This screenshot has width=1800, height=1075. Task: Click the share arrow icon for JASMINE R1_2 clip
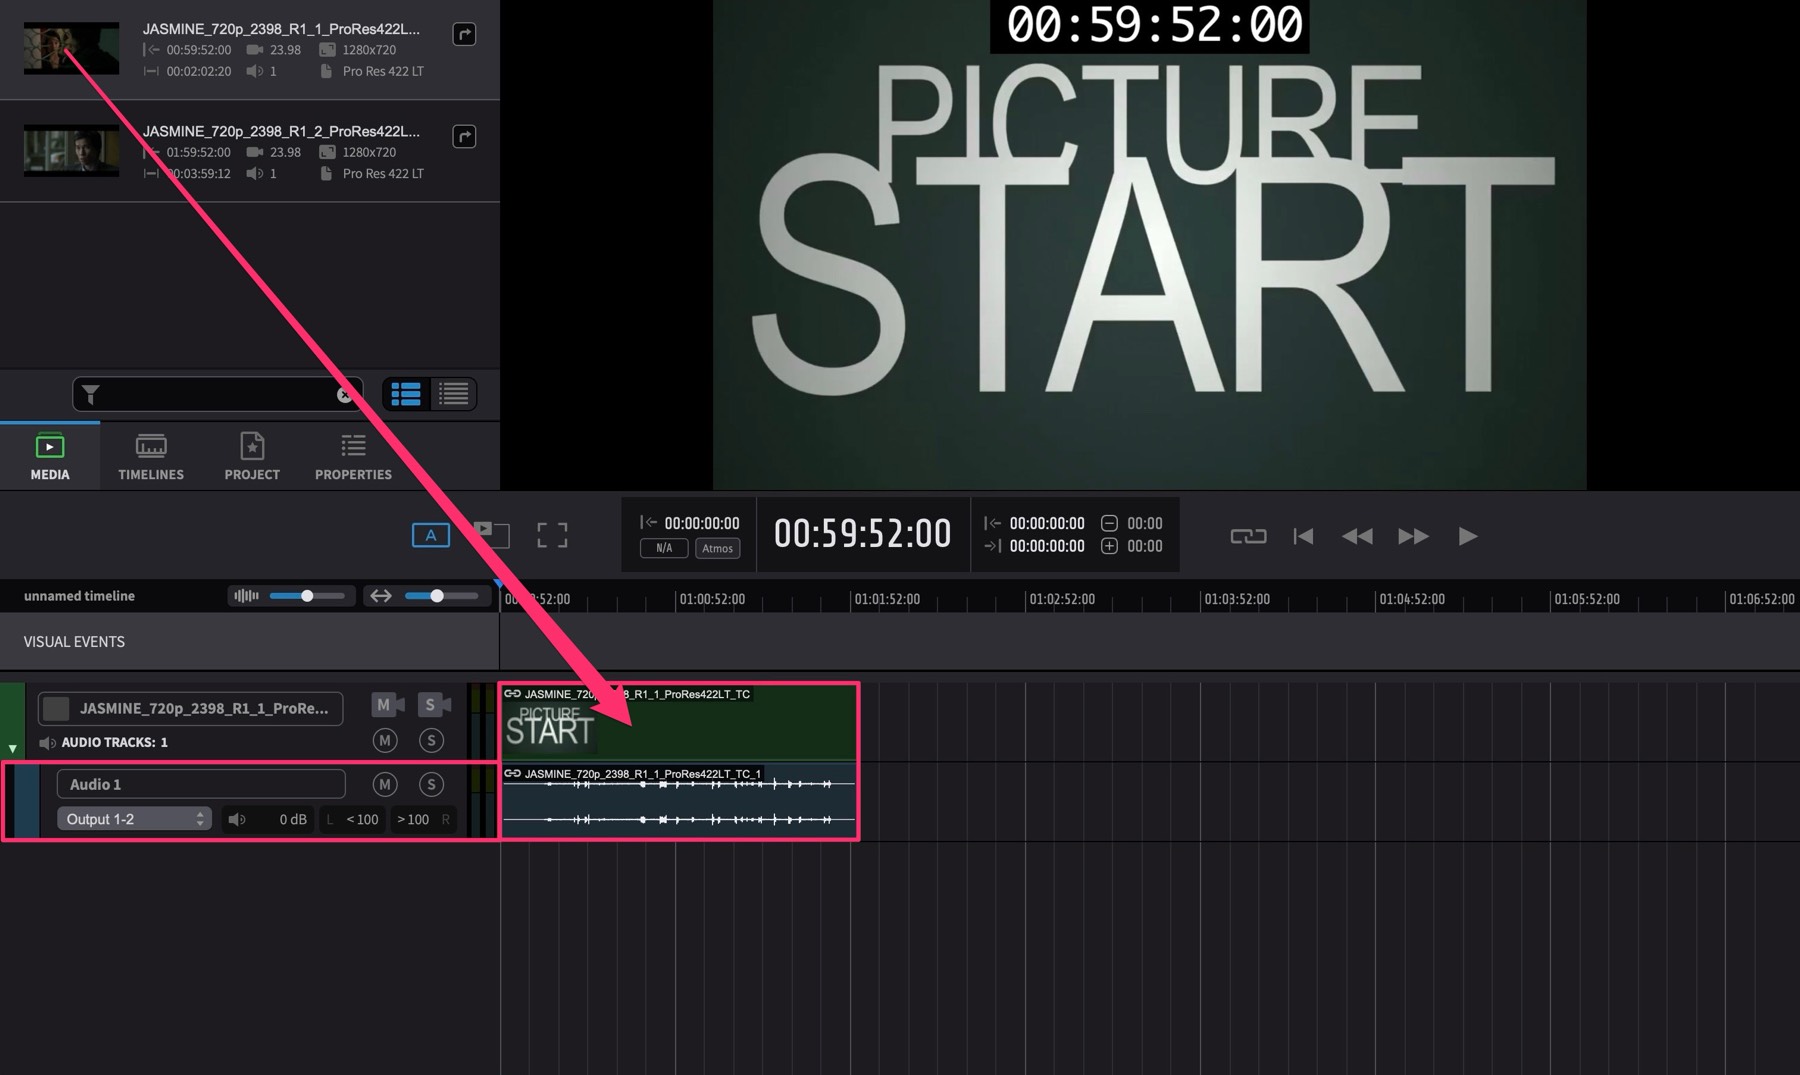[x=464, y=136]
